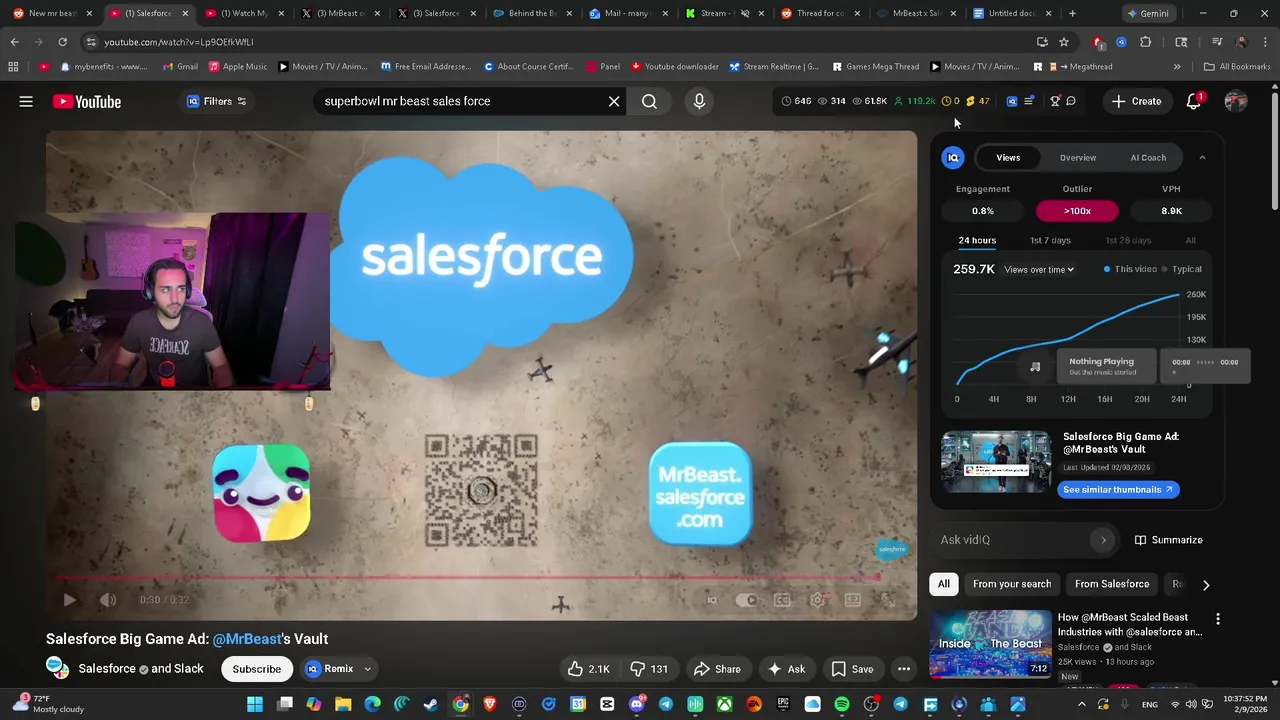The width and height of the screenshot is (1280, 720).
Task: Select the All time range
Action: (x=1190, y=240)
